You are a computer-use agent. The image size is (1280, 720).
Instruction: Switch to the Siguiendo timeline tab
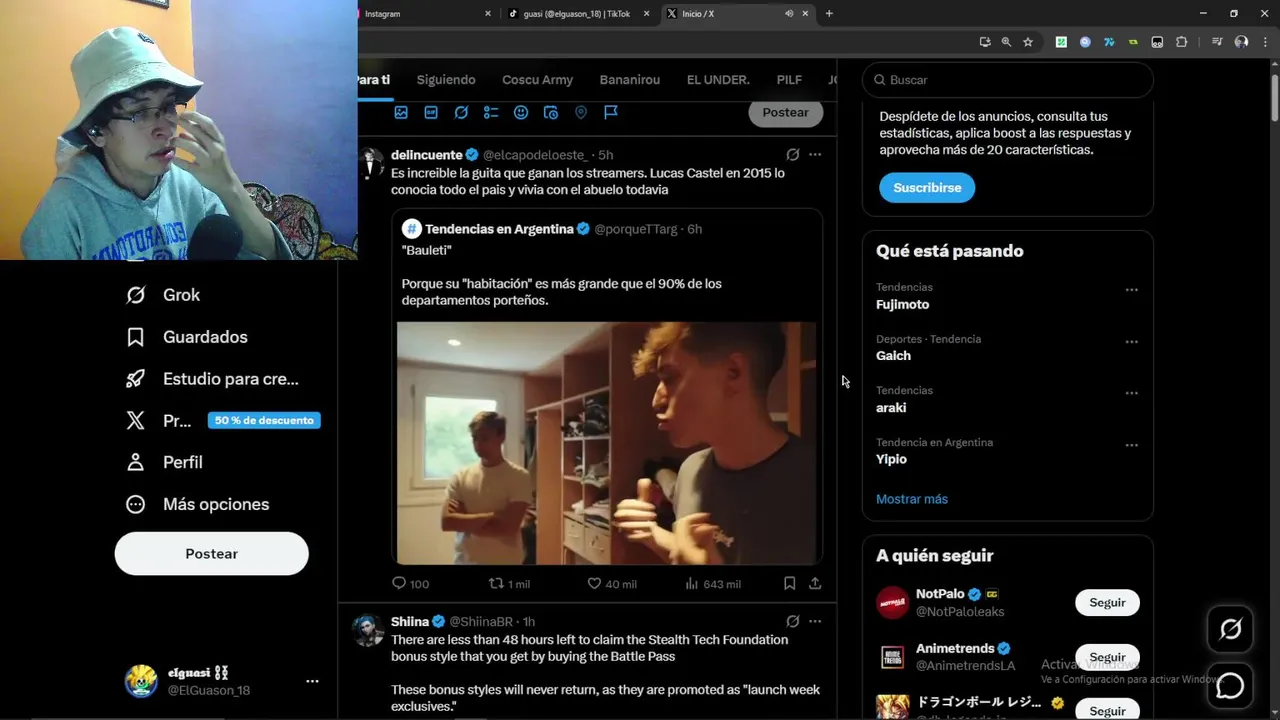coord(446,80)
